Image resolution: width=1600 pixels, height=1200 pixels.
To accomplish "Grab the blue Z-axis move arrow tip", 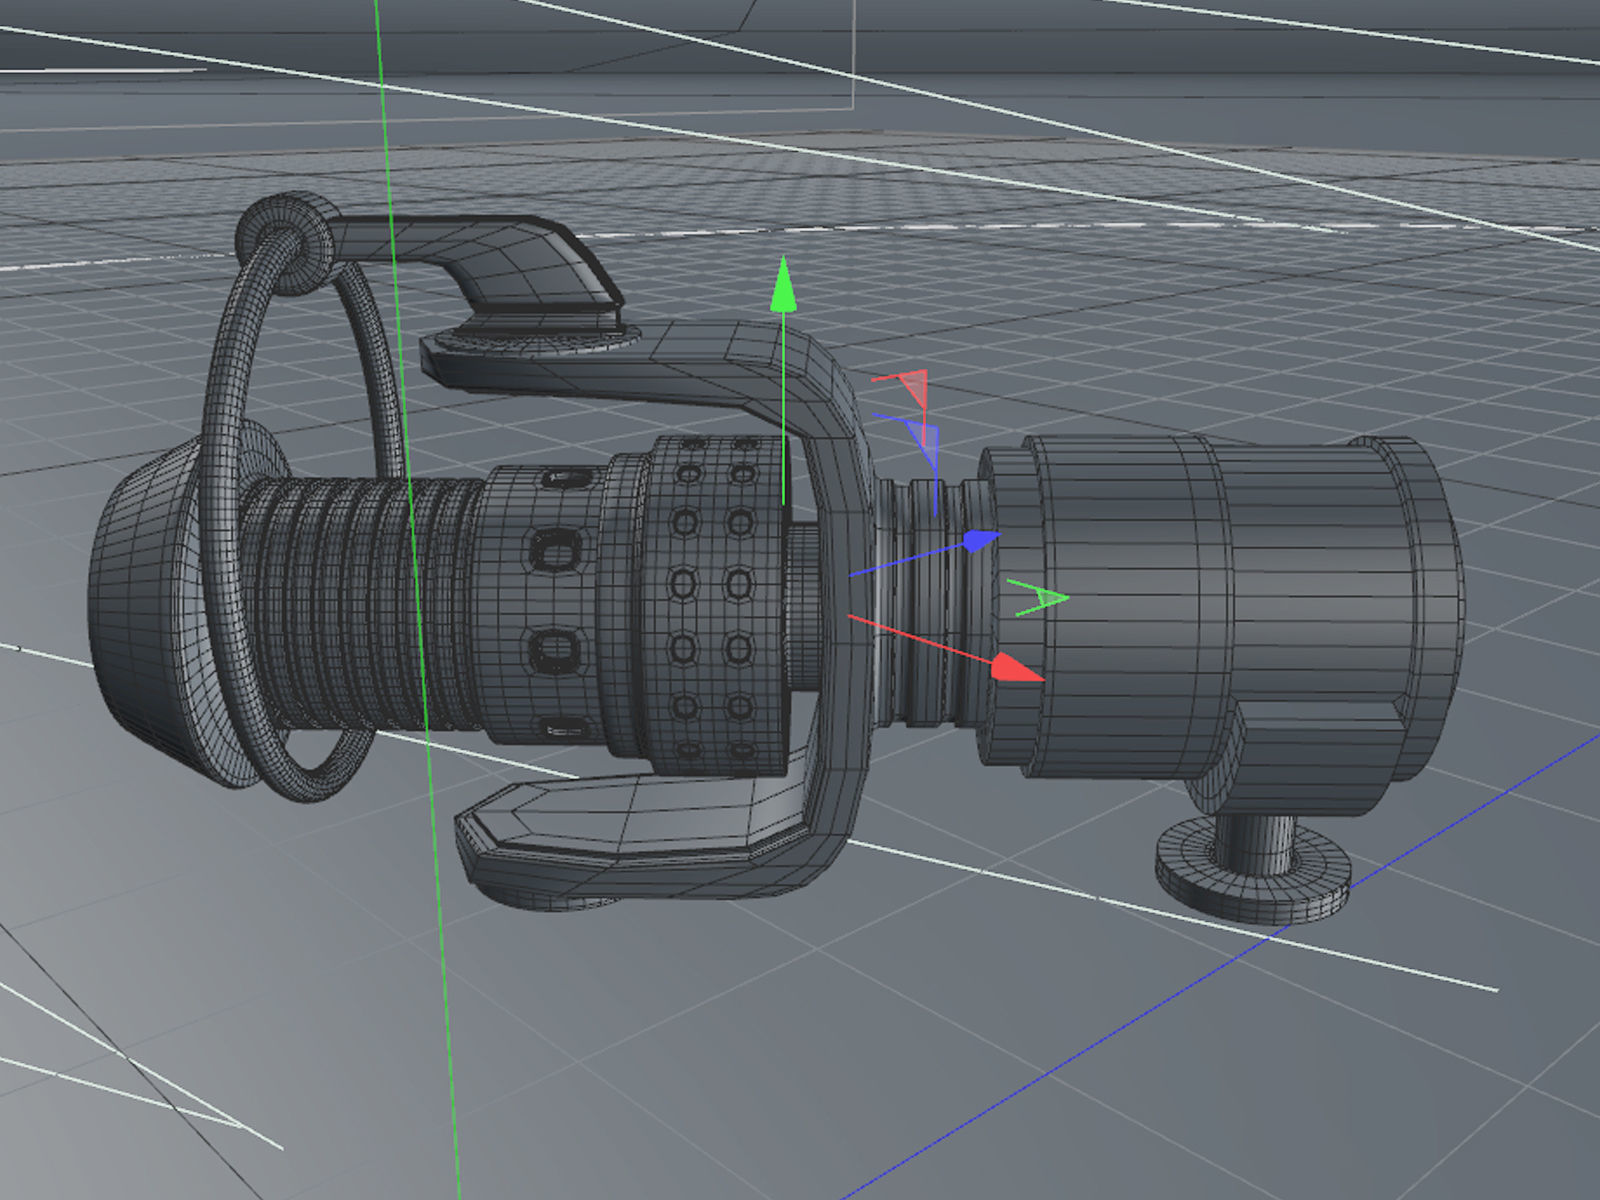I will point(981,541).
